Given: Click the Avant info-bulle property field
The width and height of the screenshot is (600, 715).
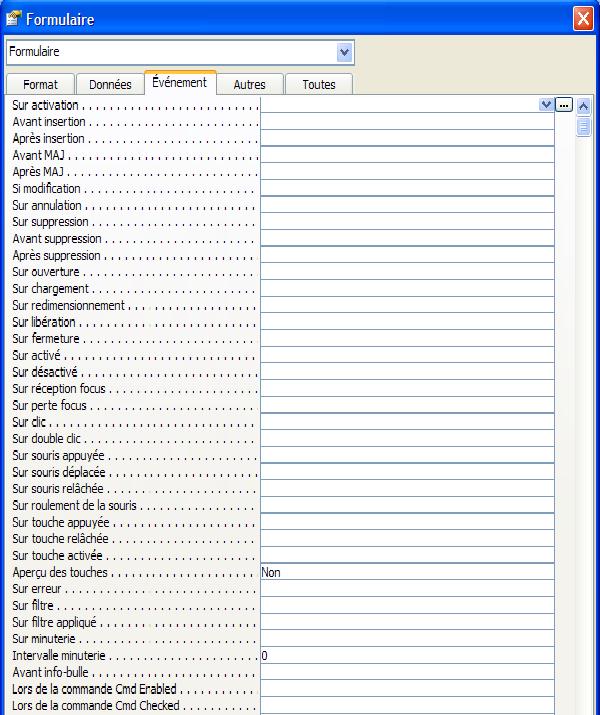Looking at the screenshot, I should click(407, 673).
